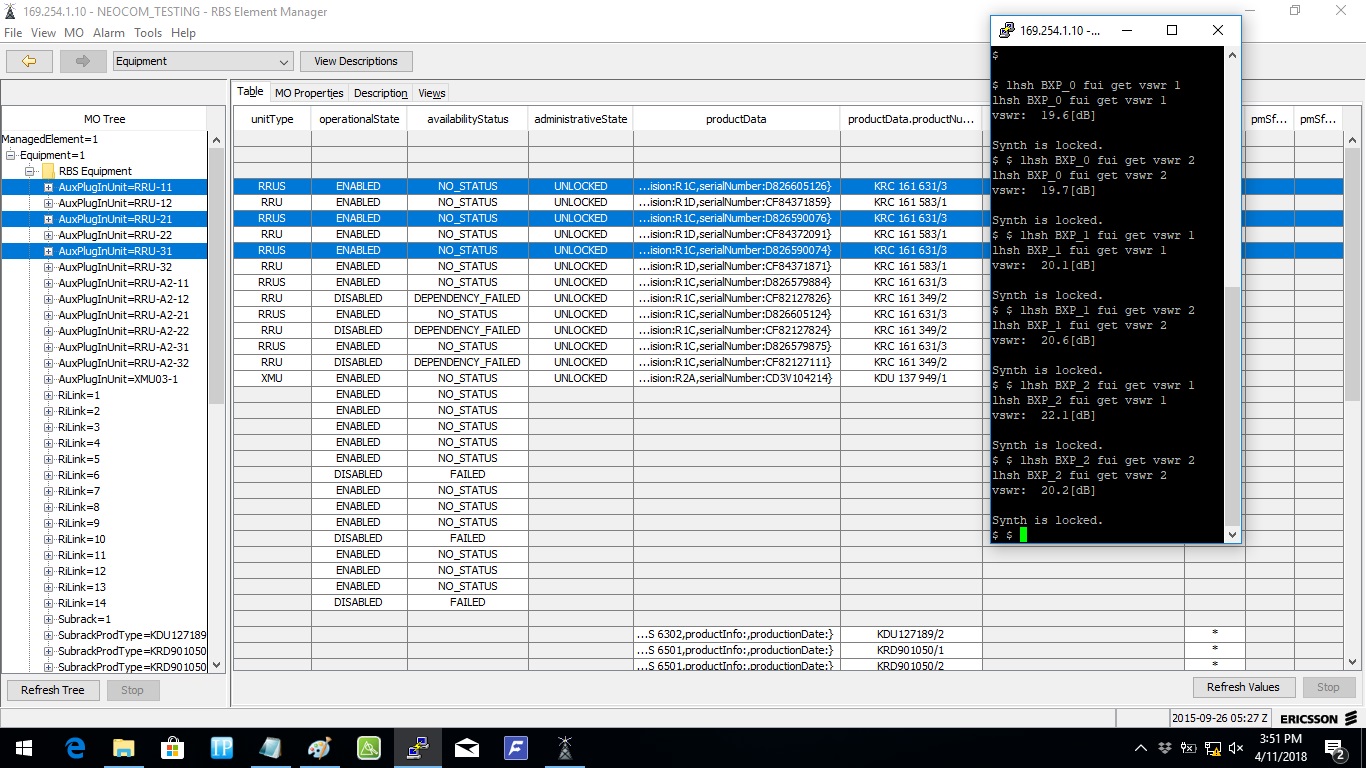Switch to the MO Properties tab
This screenshot has width=1366, height=768.
[x=309, y=93]
